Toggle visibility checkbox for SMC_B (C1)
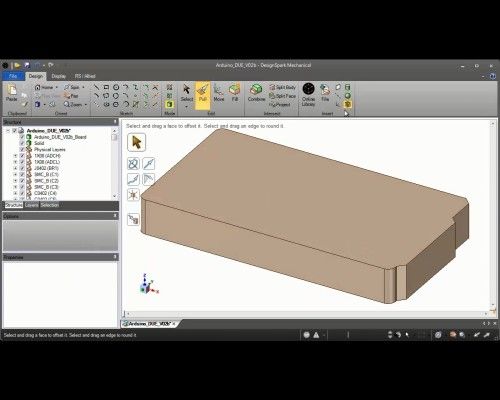The width and height of the screenshot is (500, 400). coord(22,174)
